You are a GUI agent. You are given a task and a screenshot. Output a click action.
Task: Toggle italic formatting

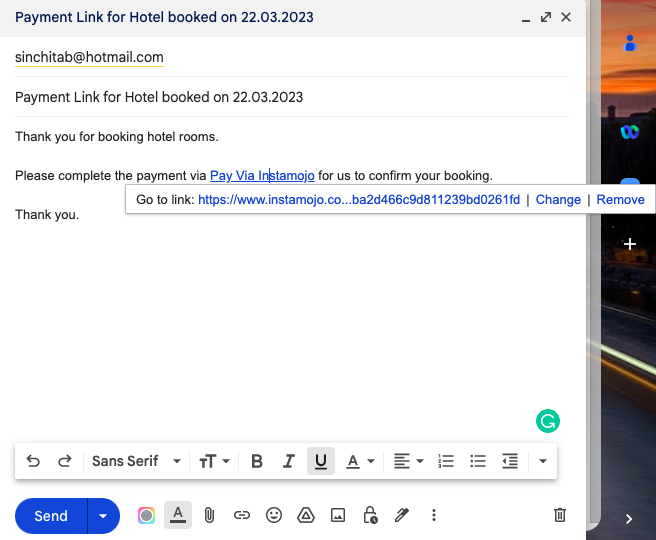coord(289,461)
